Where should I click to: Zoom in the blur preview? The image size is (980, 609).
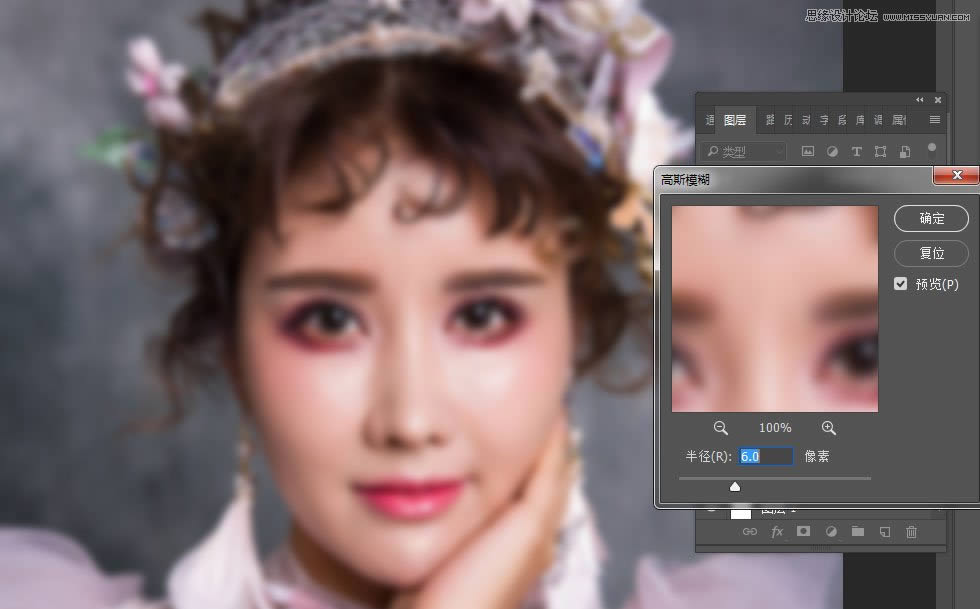point(829,428)
